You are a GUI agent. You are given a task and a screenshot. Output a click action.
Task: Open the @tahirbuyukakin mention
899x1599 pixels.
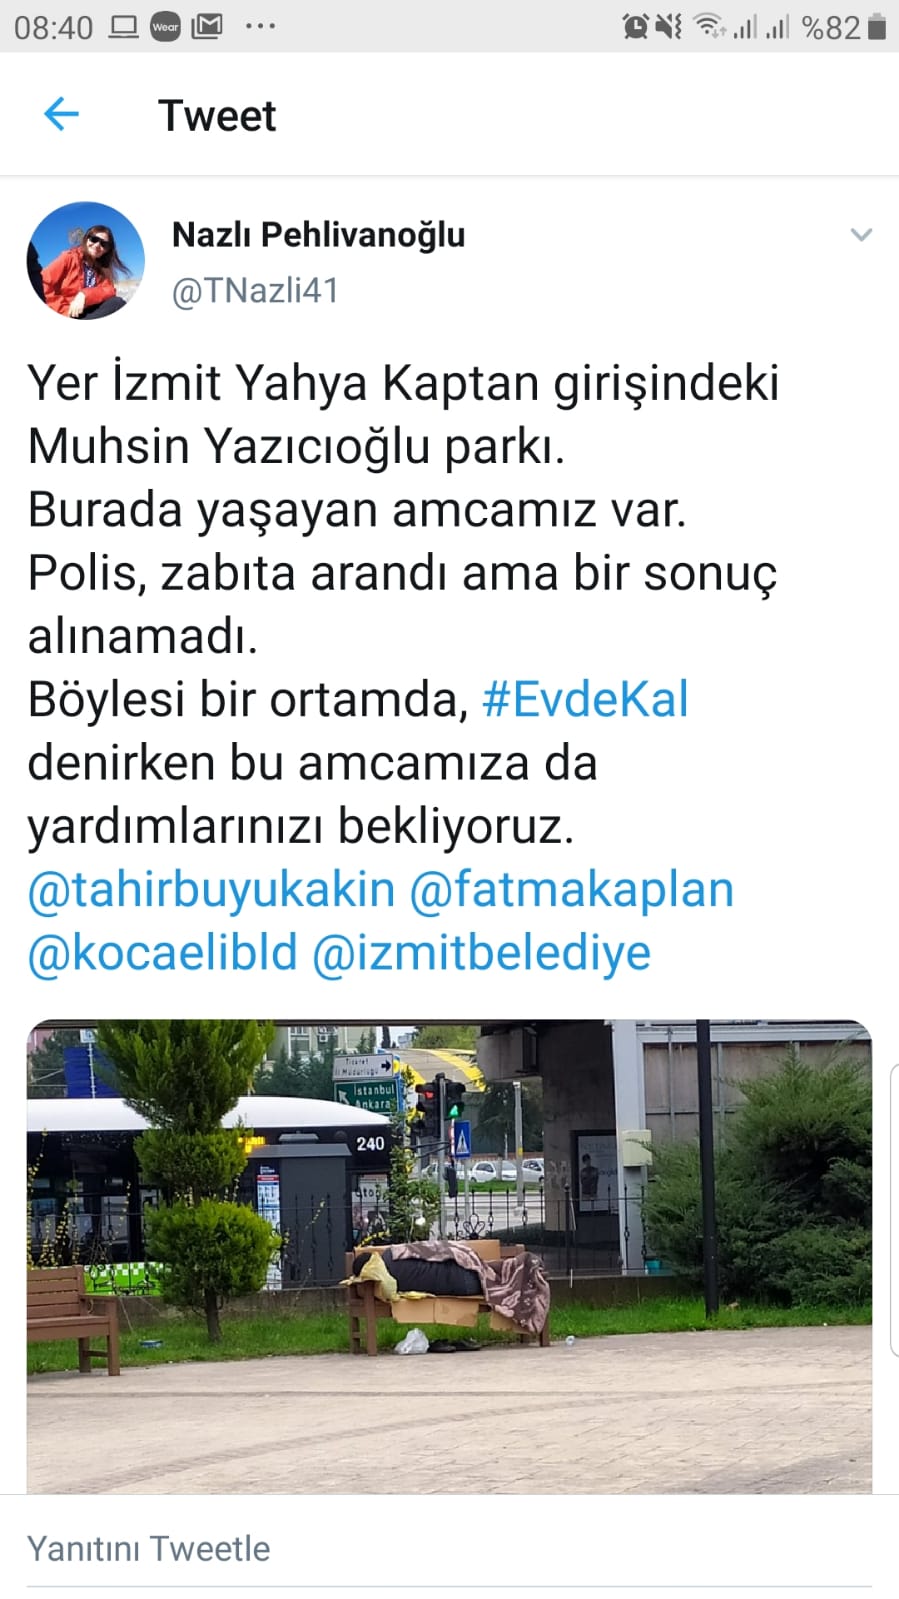212,890
